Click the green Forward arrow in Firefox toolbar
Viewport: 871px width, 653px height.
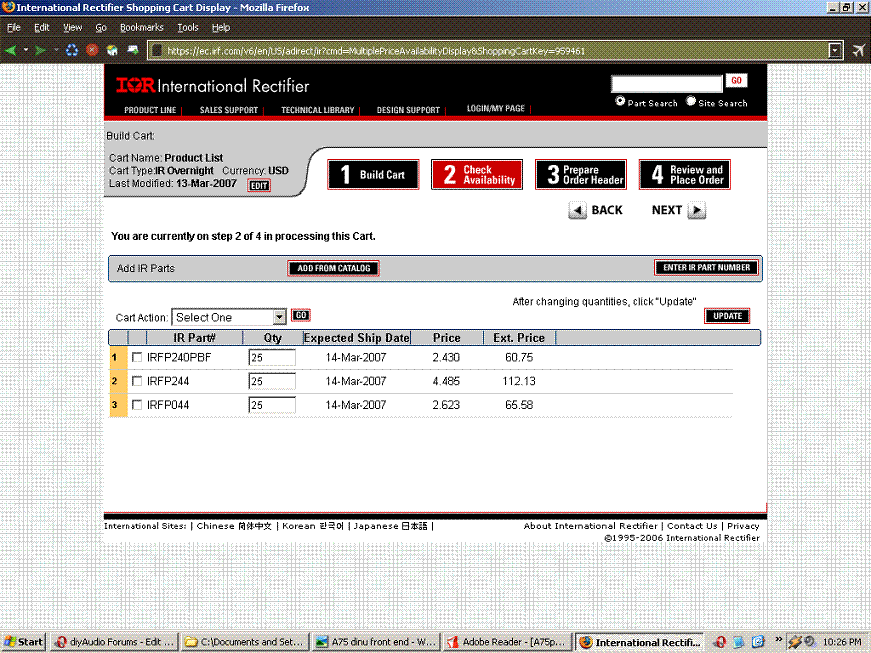(41, 51)
